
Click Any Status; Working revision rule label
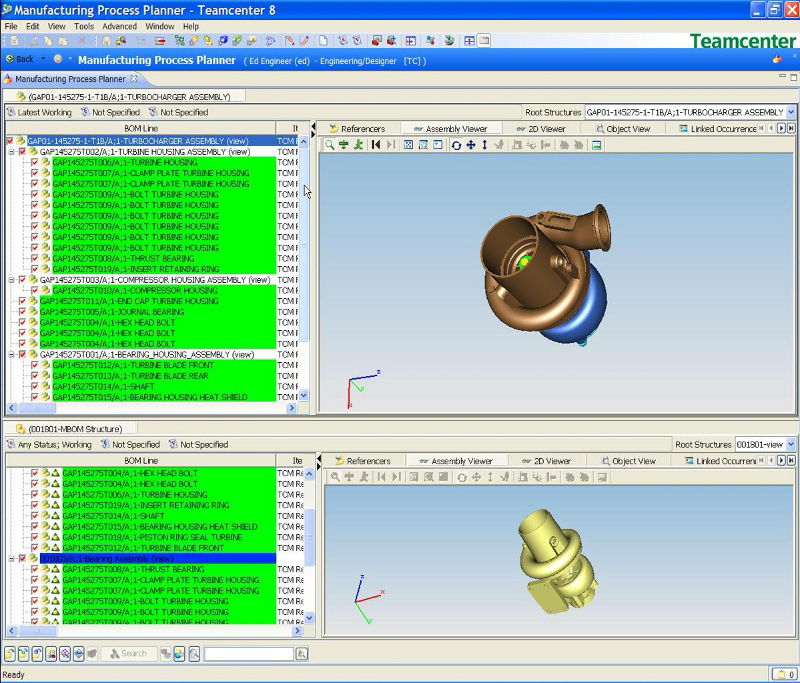(x=55, y=445)
